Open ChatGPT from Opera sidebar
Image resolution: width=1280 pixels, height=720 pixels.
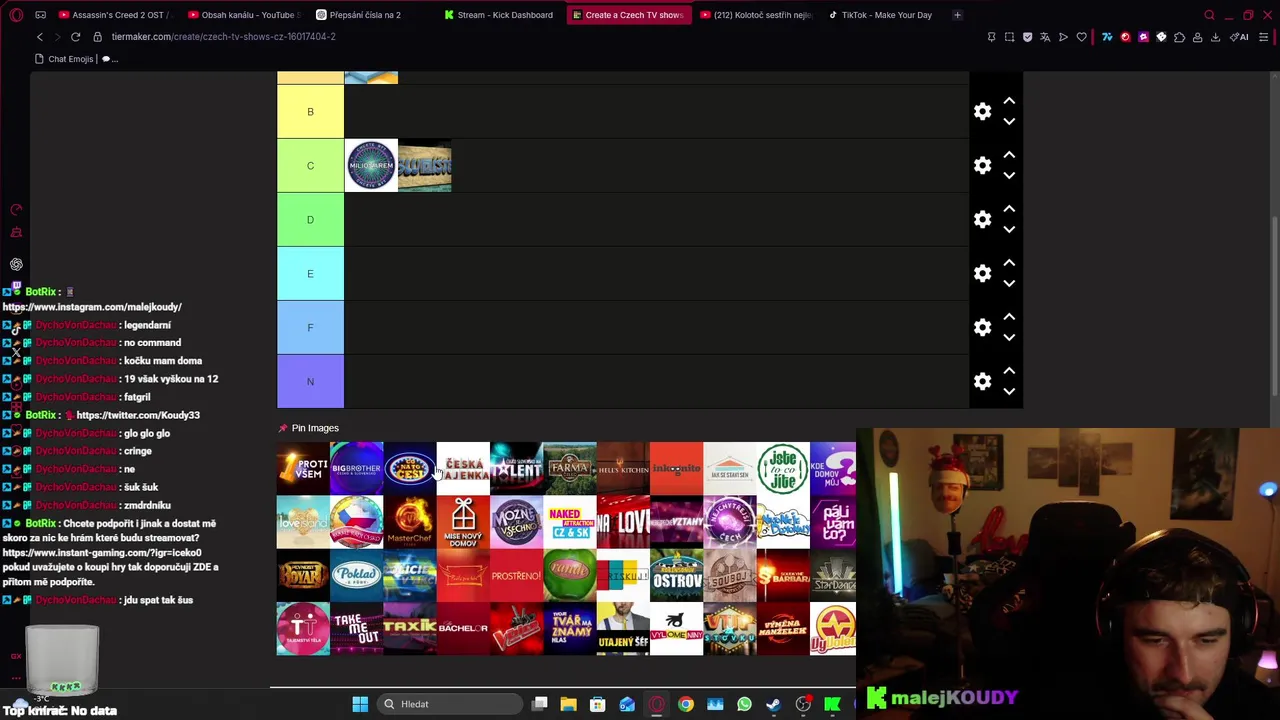pyautogui.click(x=16, y=265)
